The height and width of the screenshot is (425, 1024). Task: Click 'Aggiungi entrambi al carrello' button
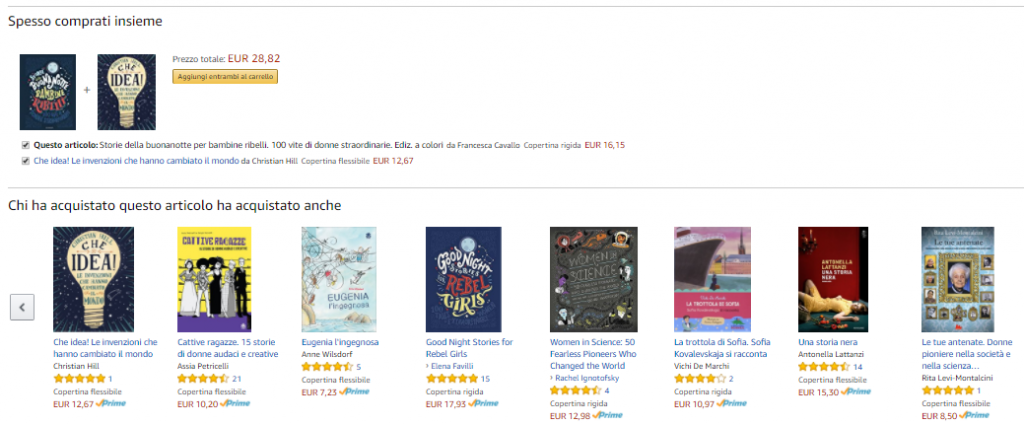[225, 76]
